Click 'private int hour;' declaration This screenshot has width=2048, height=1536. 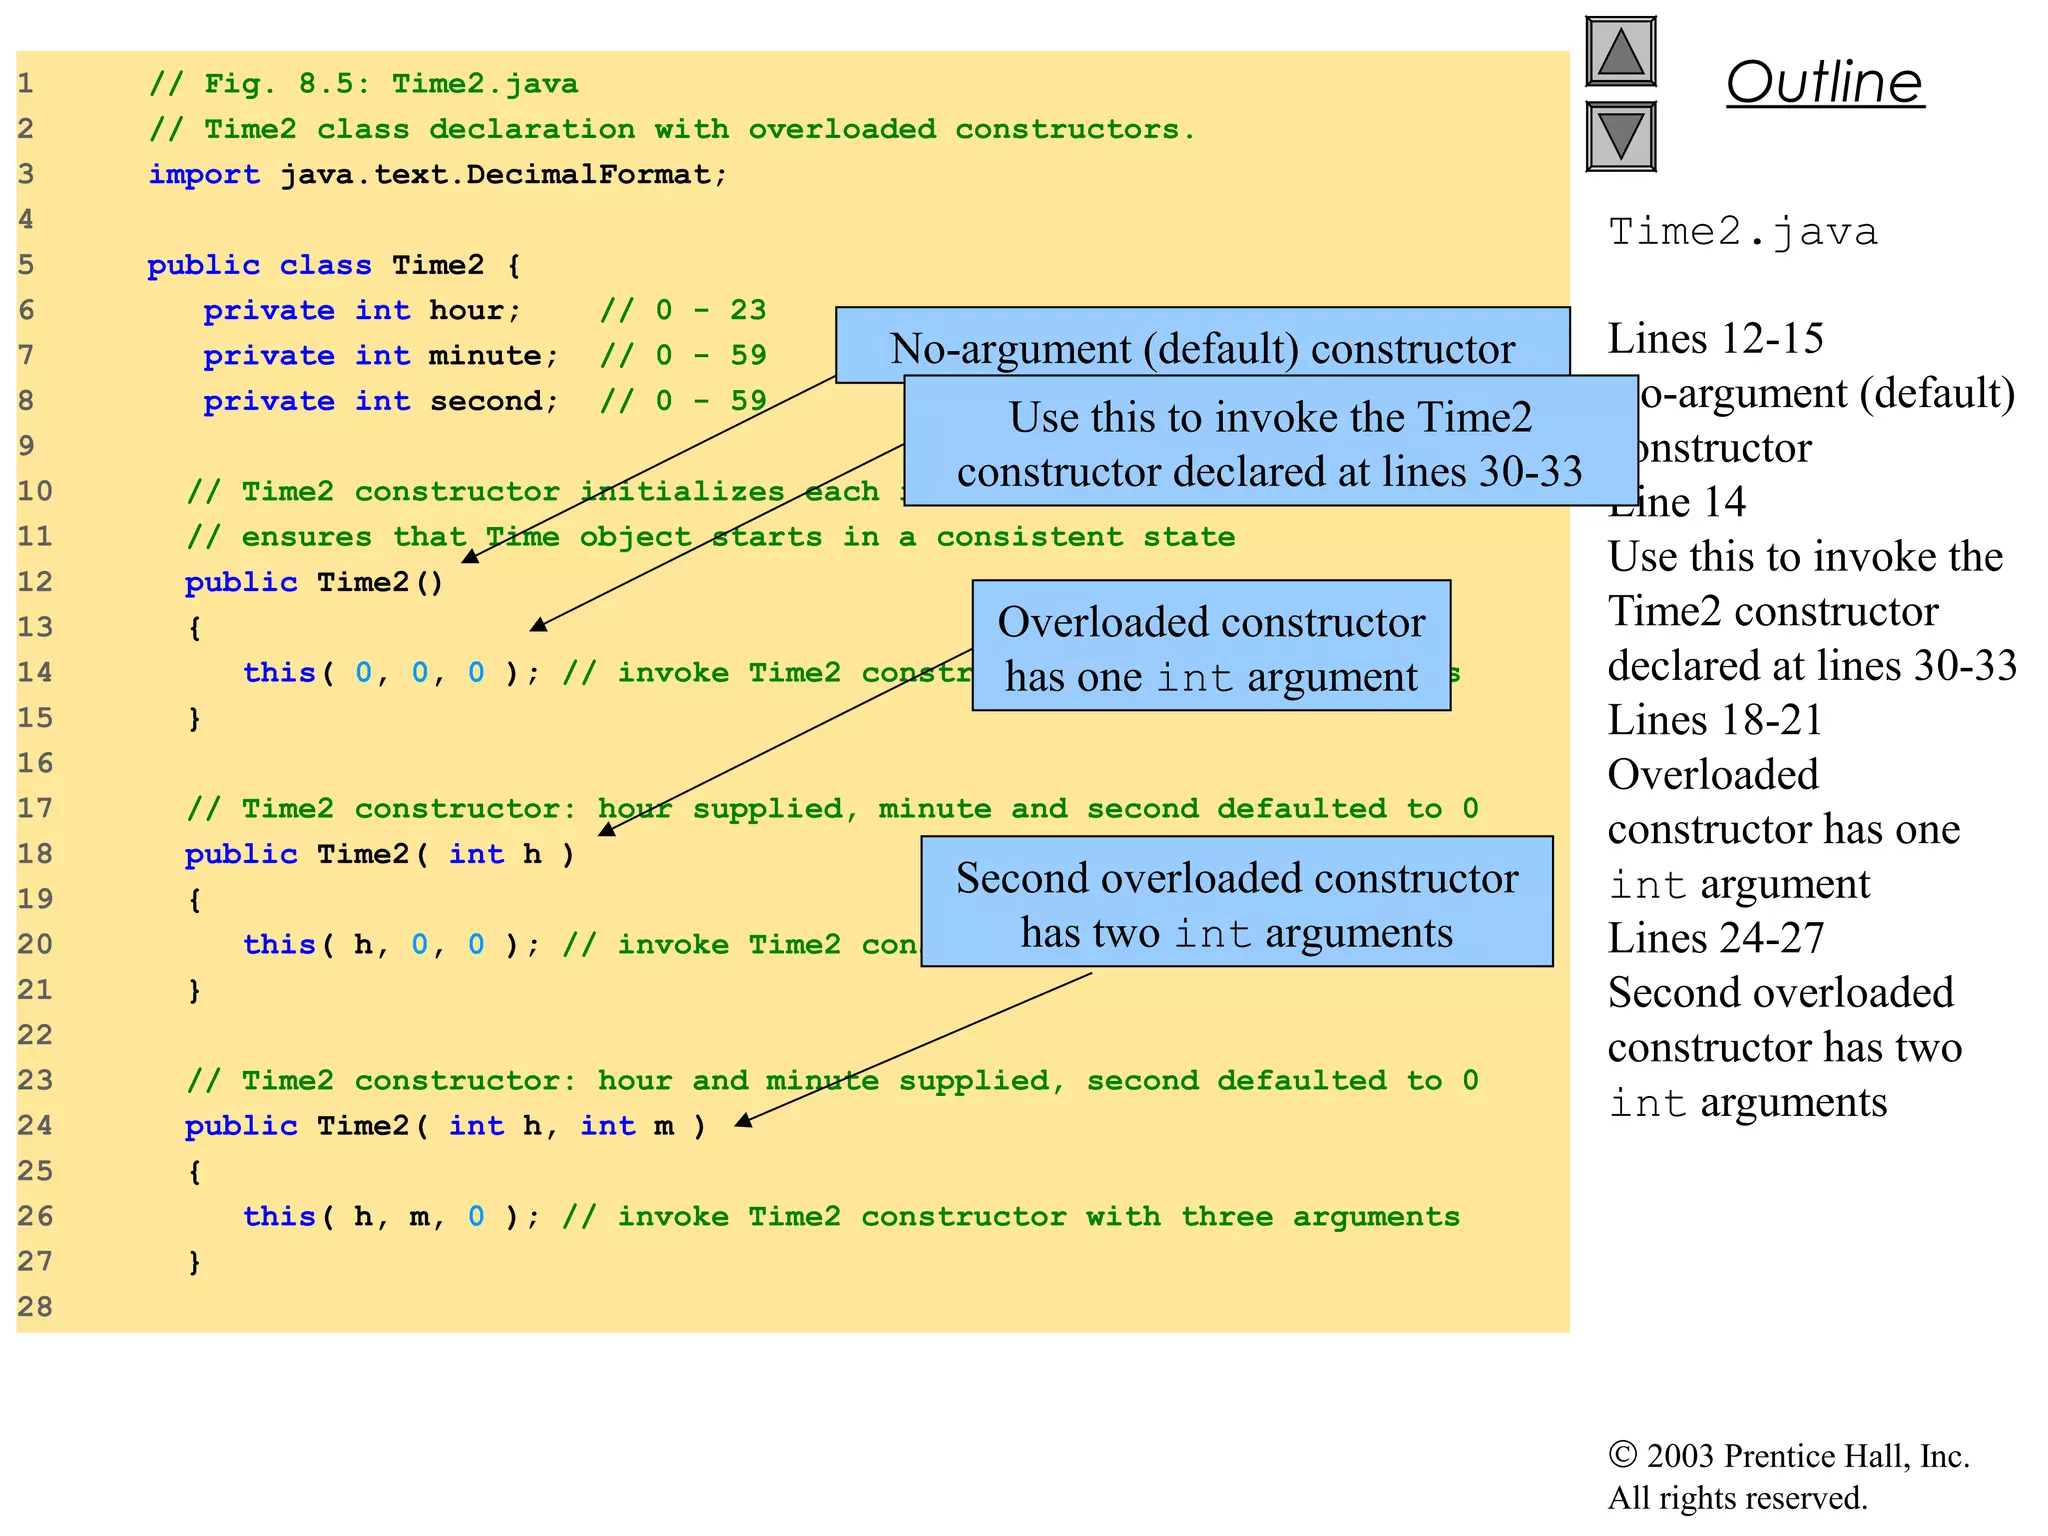(363, 311)
